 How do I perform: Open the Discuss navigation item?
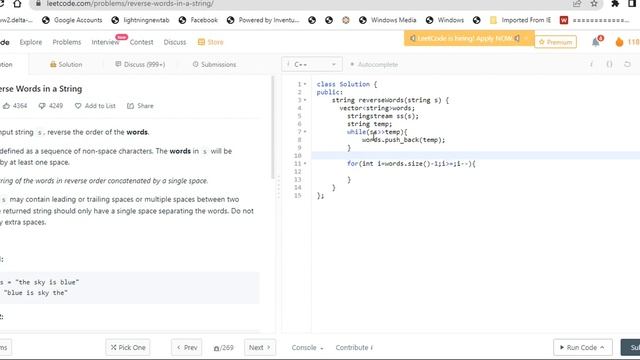pos(175,42)
